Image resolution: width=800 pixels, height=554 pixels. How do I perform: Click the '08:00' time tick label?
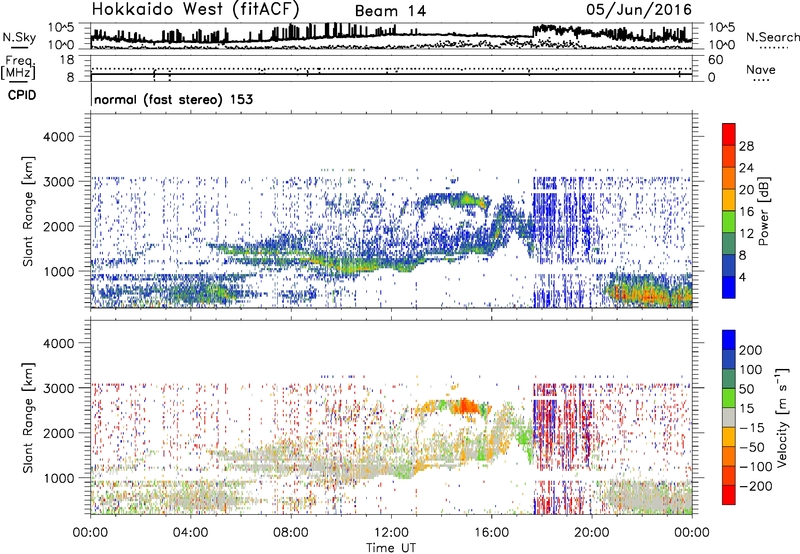click(x=291, y=533)
